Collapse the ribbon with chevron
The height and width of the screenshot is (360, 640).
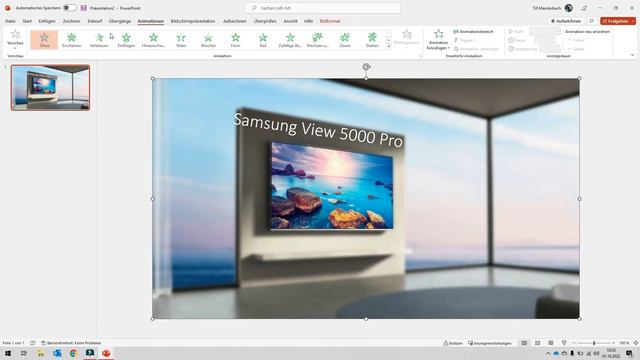(632, 55)
